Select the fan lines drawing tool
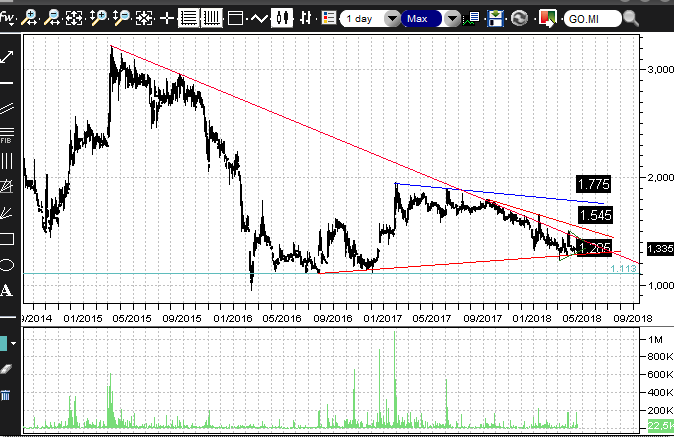674x437 pixels. point(7,213)
